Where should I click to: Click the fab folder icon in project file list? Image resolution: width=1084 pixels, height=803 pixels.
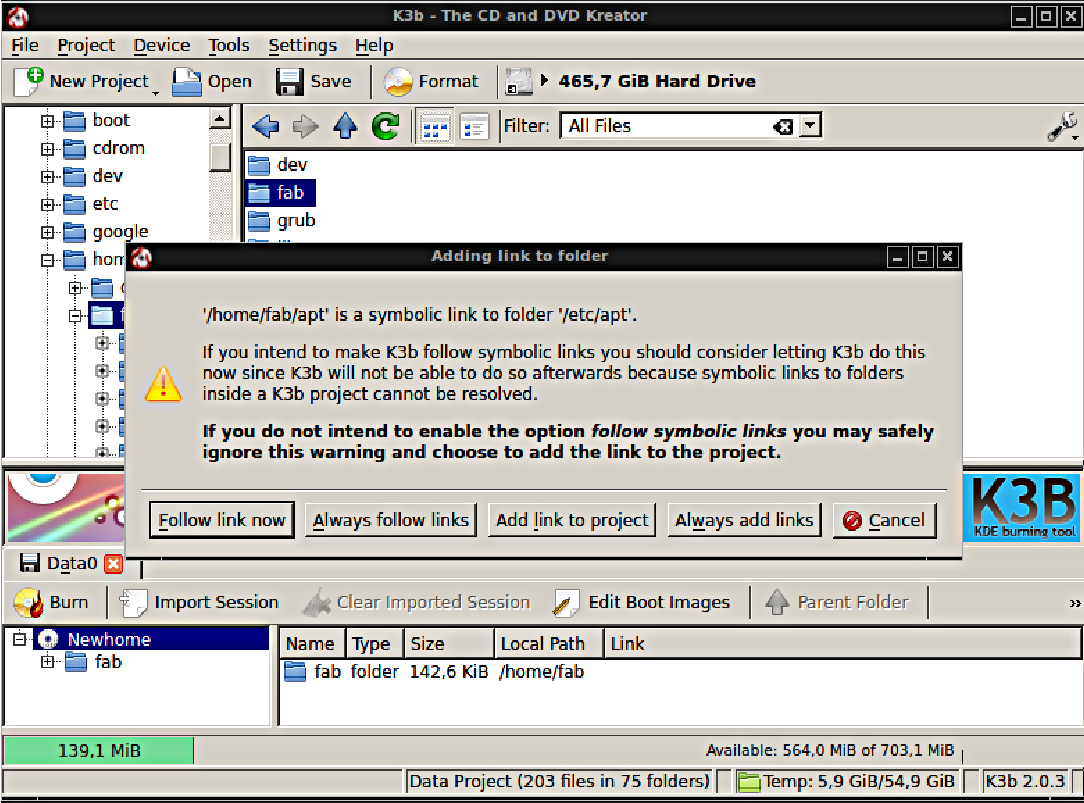click(295, 672)
